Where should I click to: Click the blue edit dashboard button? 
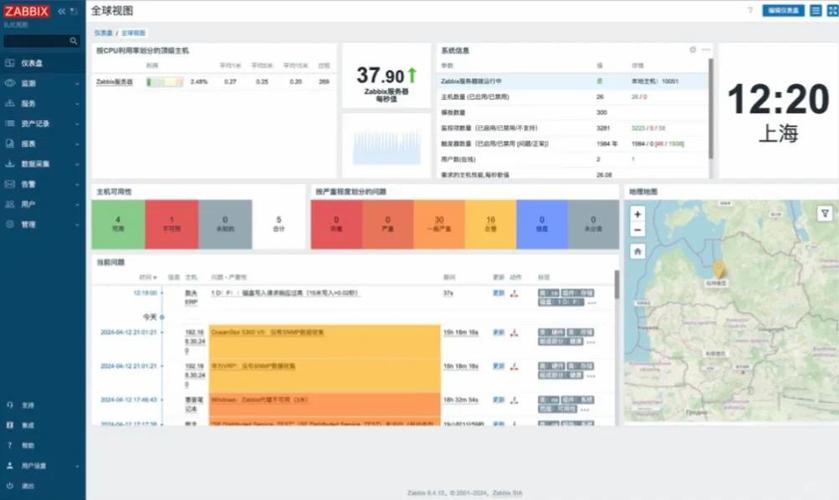783,10
